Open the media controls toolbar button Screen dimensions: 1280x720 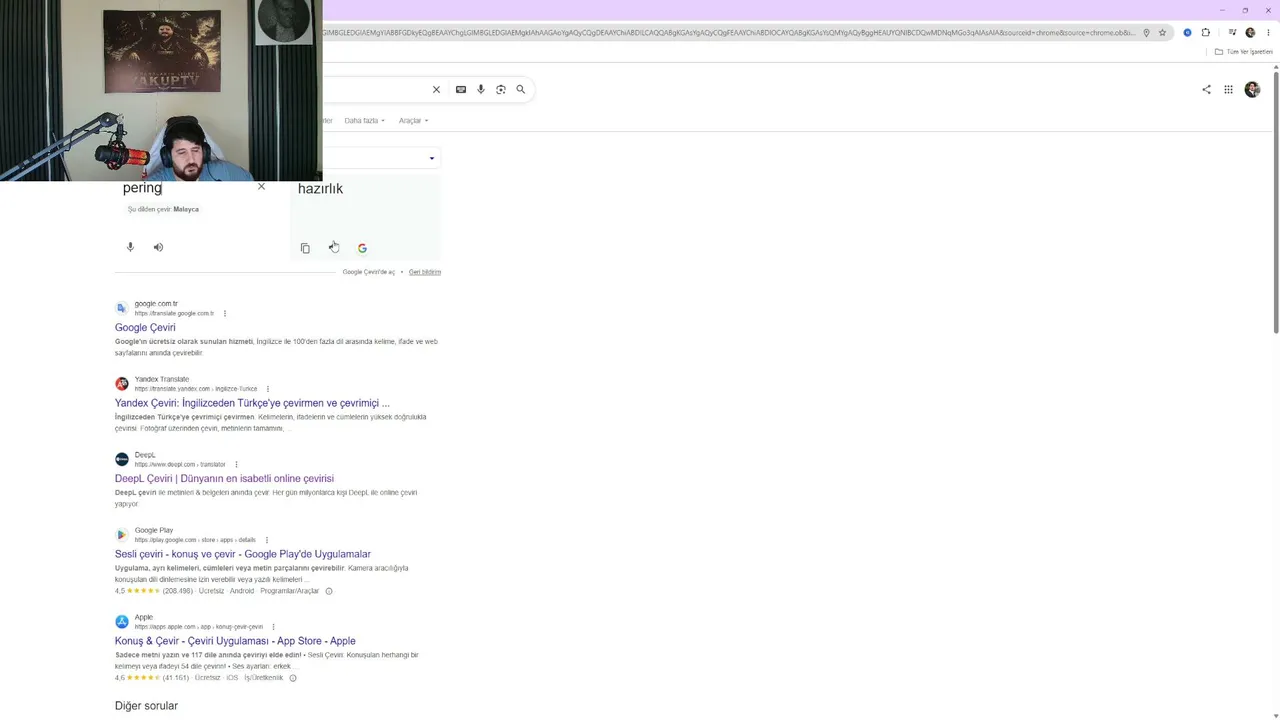(1233, 33)
